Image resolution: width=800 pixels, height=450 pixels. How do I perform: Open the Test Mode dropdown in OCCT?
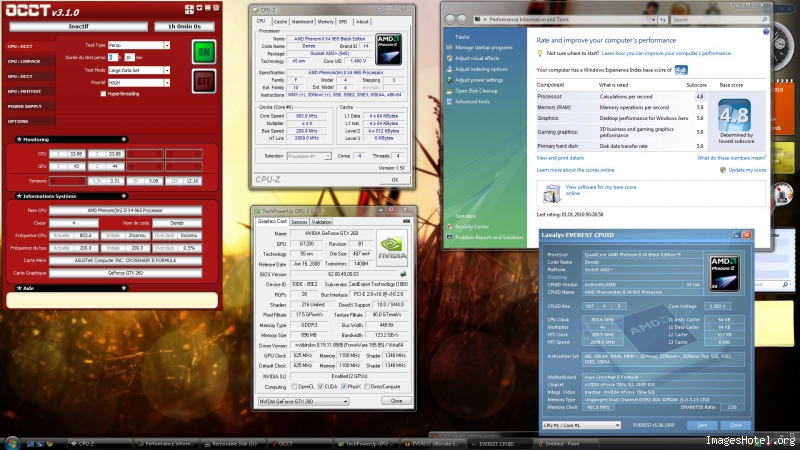click(x=167, y=70)
